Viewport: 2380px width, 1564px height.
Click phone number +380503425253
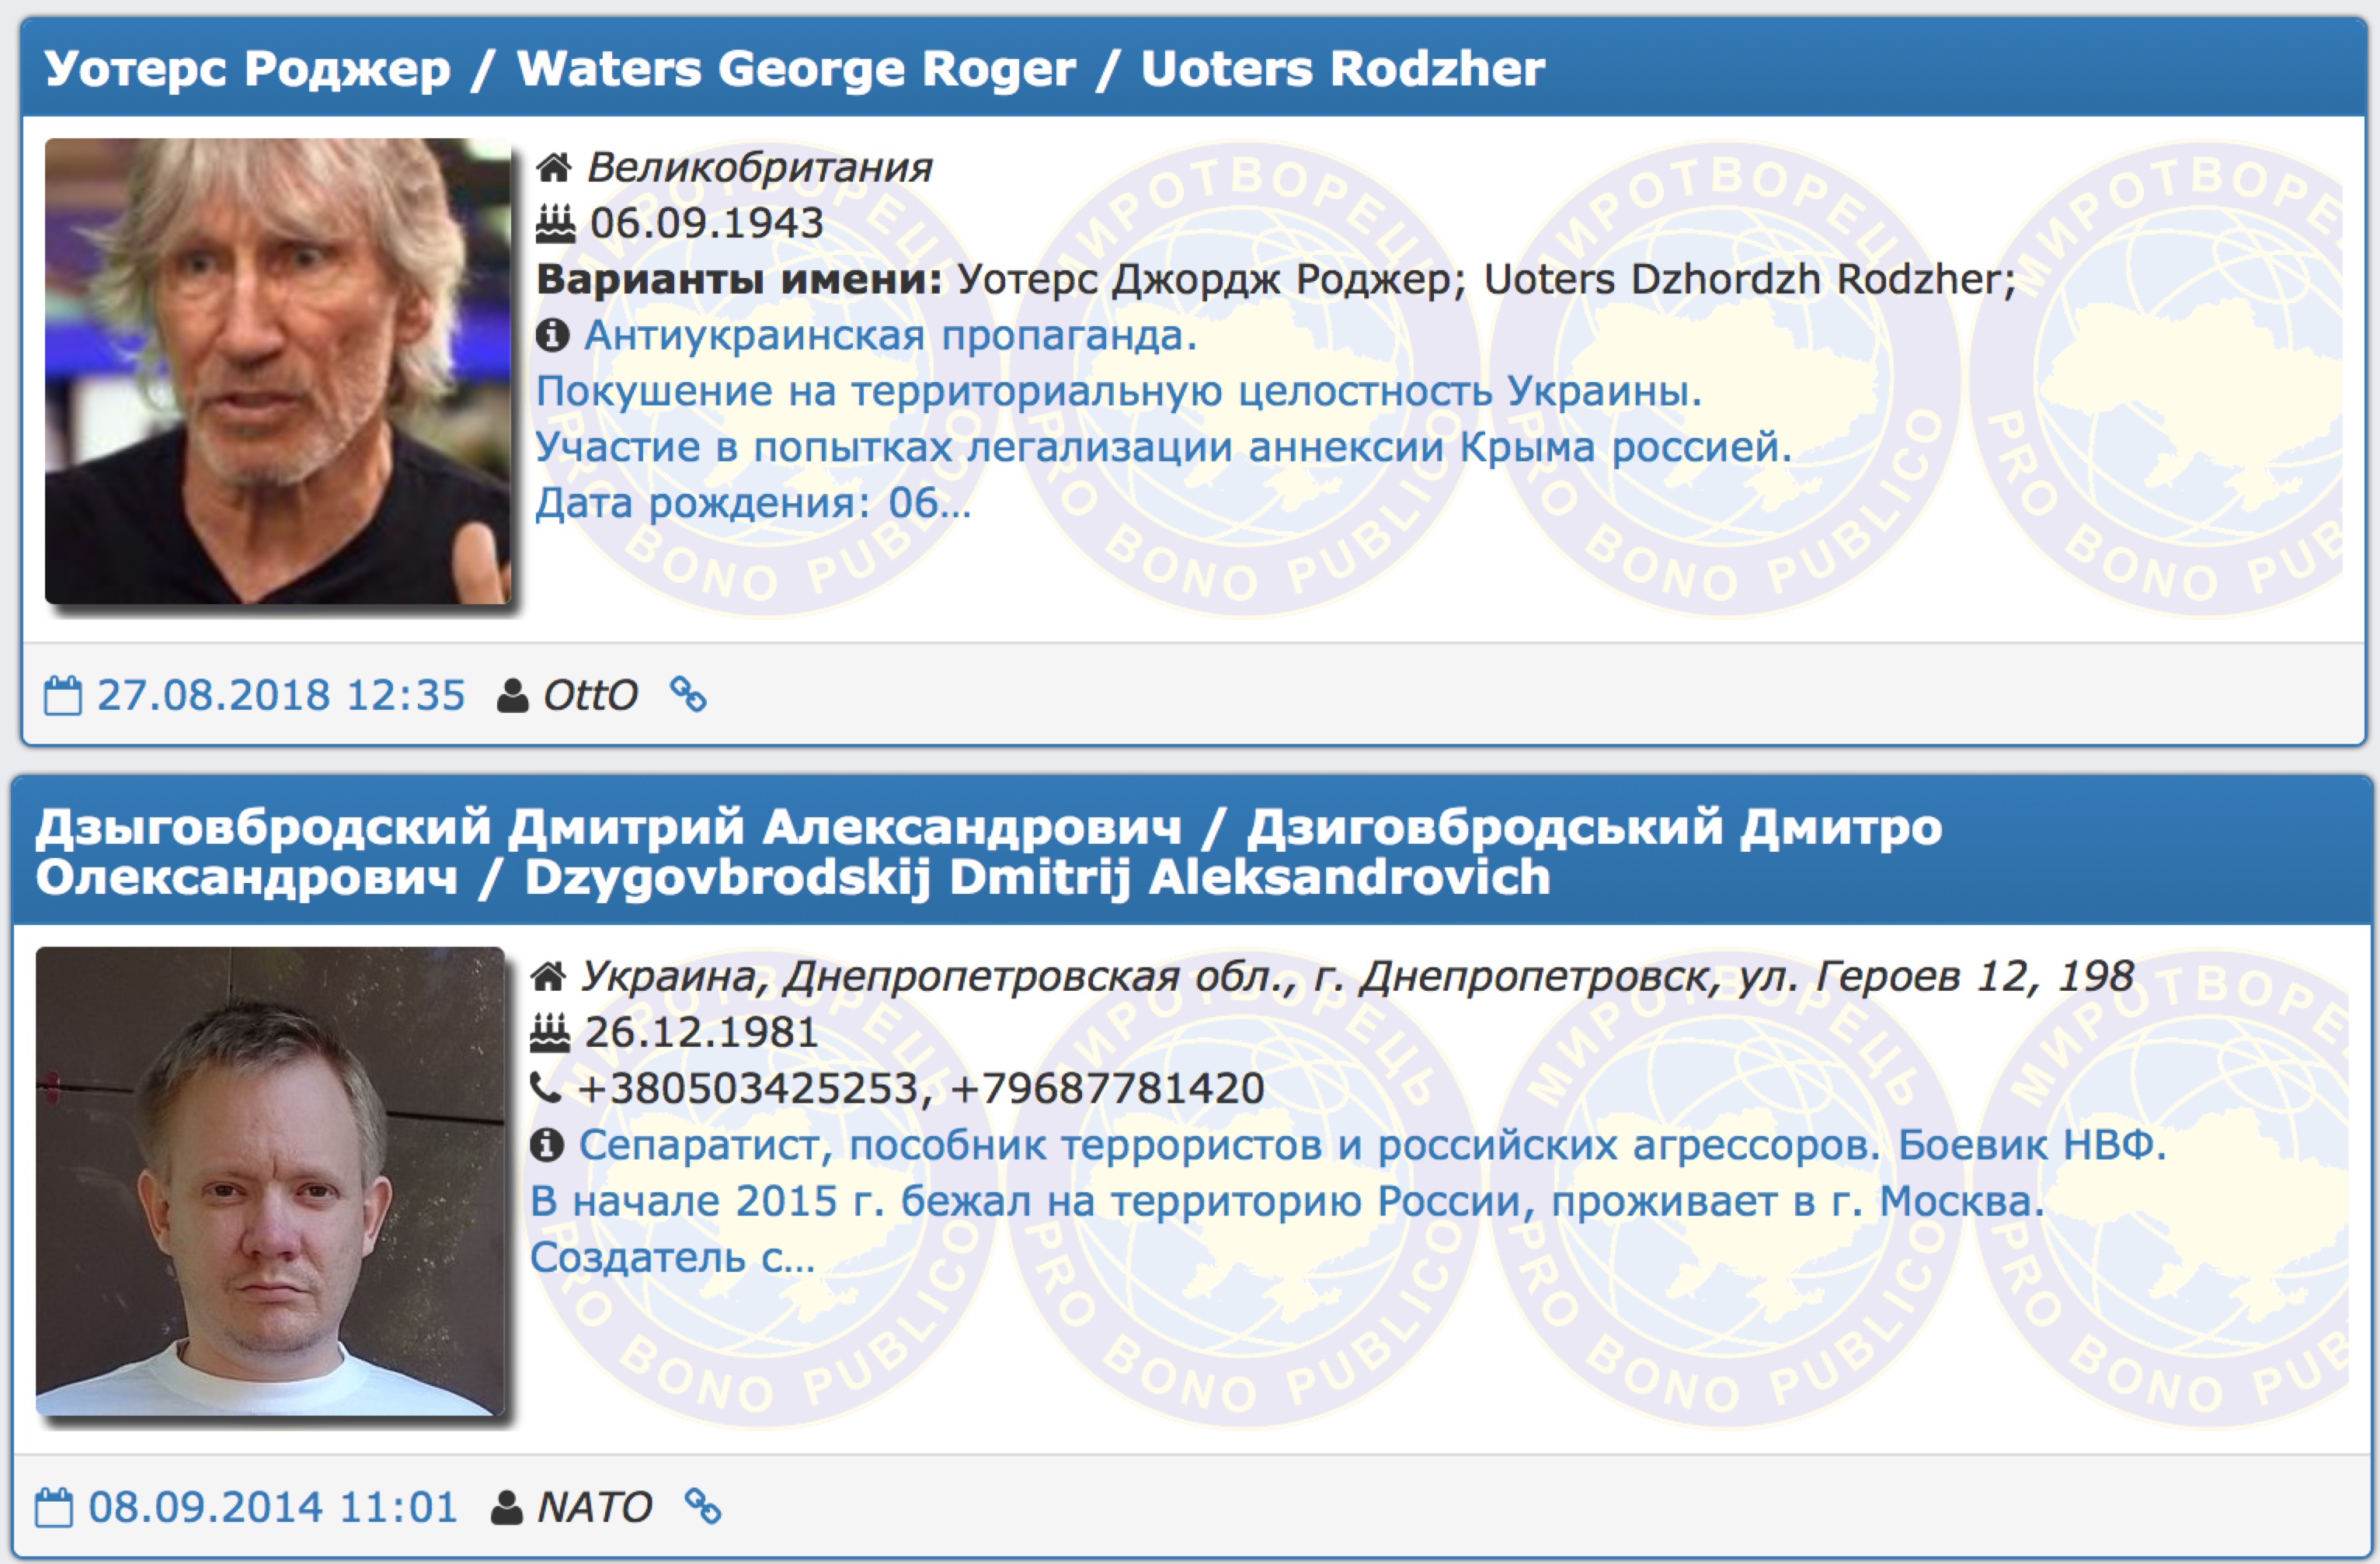[748, 1088]
